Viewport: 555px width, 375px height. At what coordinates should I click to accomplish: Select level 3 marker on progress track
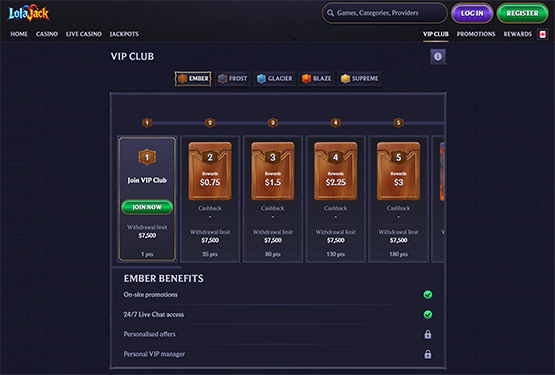click(x=273, y=123)
